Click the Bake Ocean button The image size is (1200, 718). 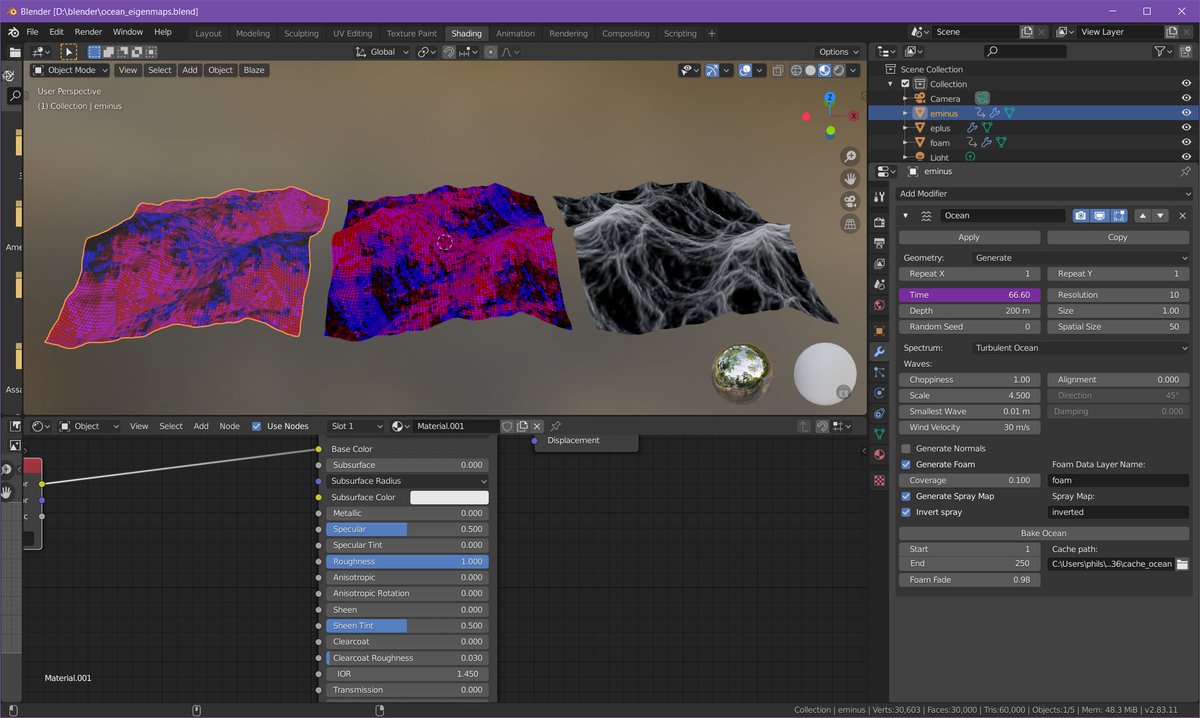(1043, 533)
